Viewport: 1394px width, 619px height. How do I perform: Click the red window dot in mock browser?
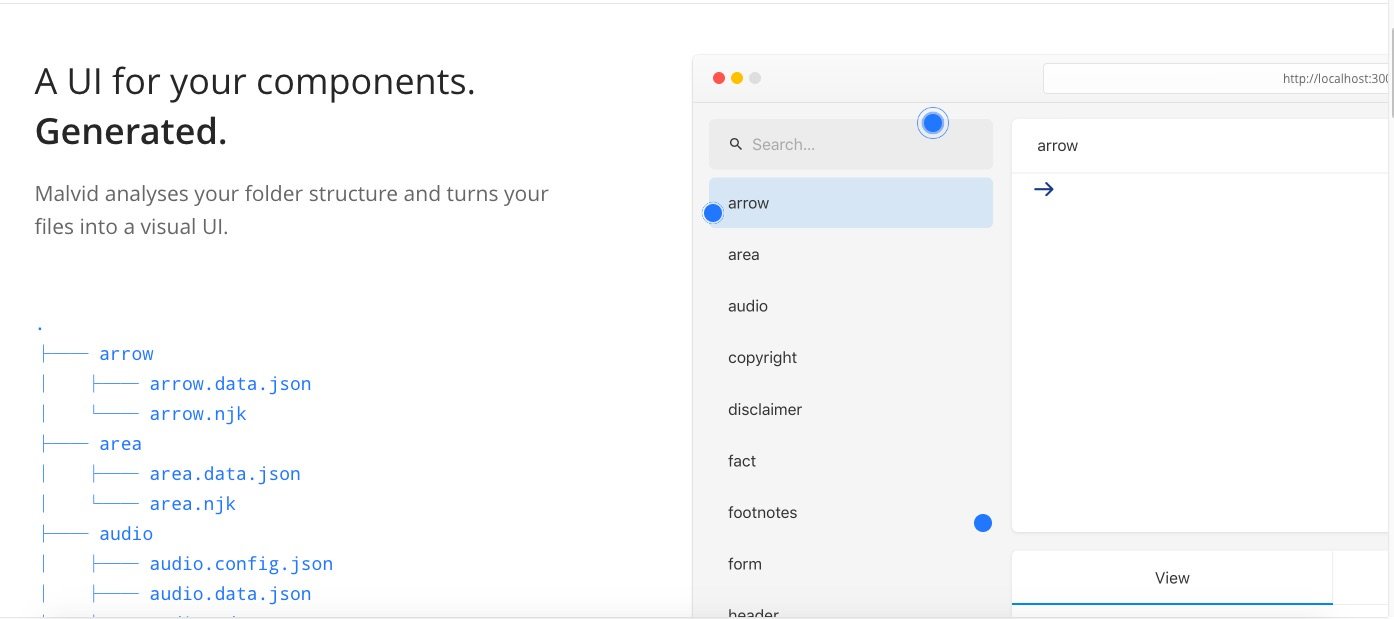tap(718, 78)
